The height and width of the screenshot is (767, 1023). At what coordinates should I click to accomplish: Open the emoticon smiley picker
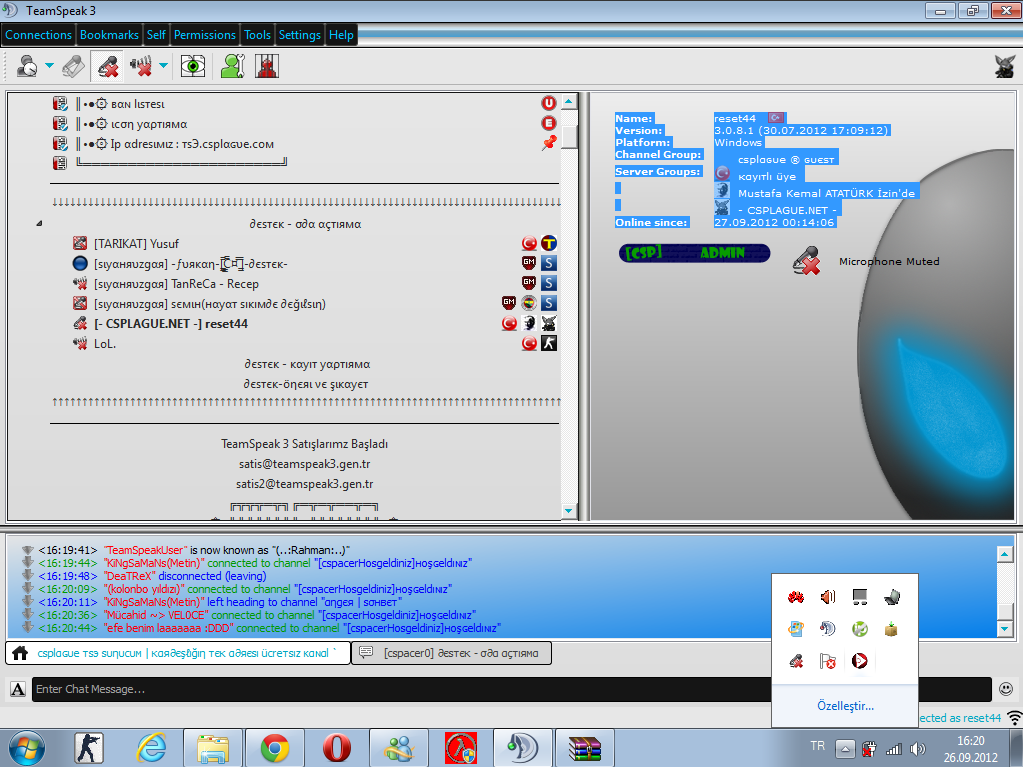pyautogui.click(x=1005, y=689)
